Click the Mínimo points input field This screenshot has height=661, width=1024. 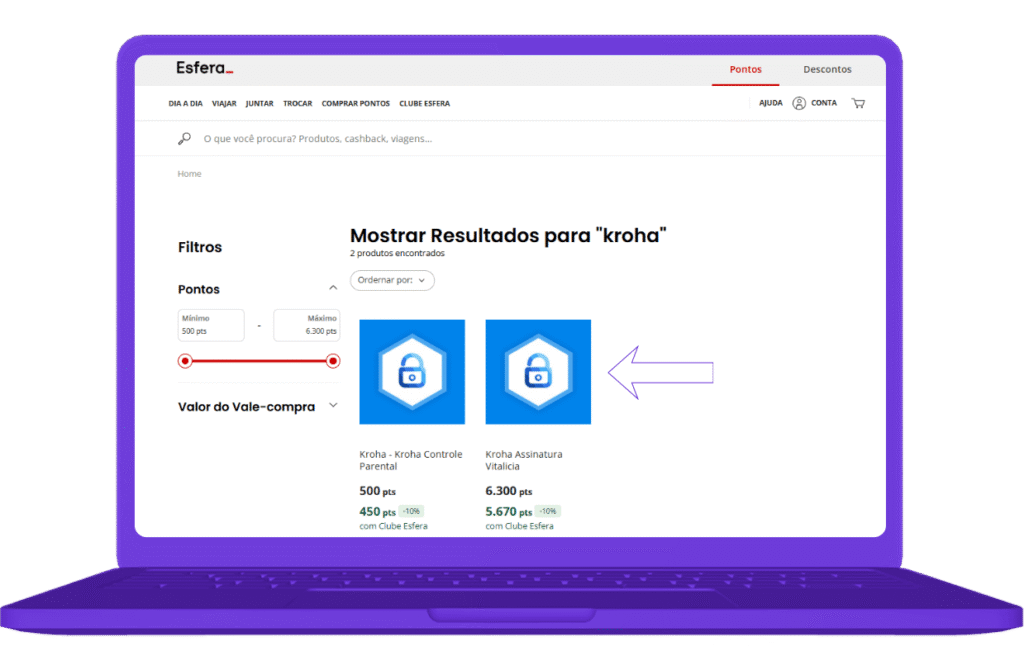click(x=211, y=326)
